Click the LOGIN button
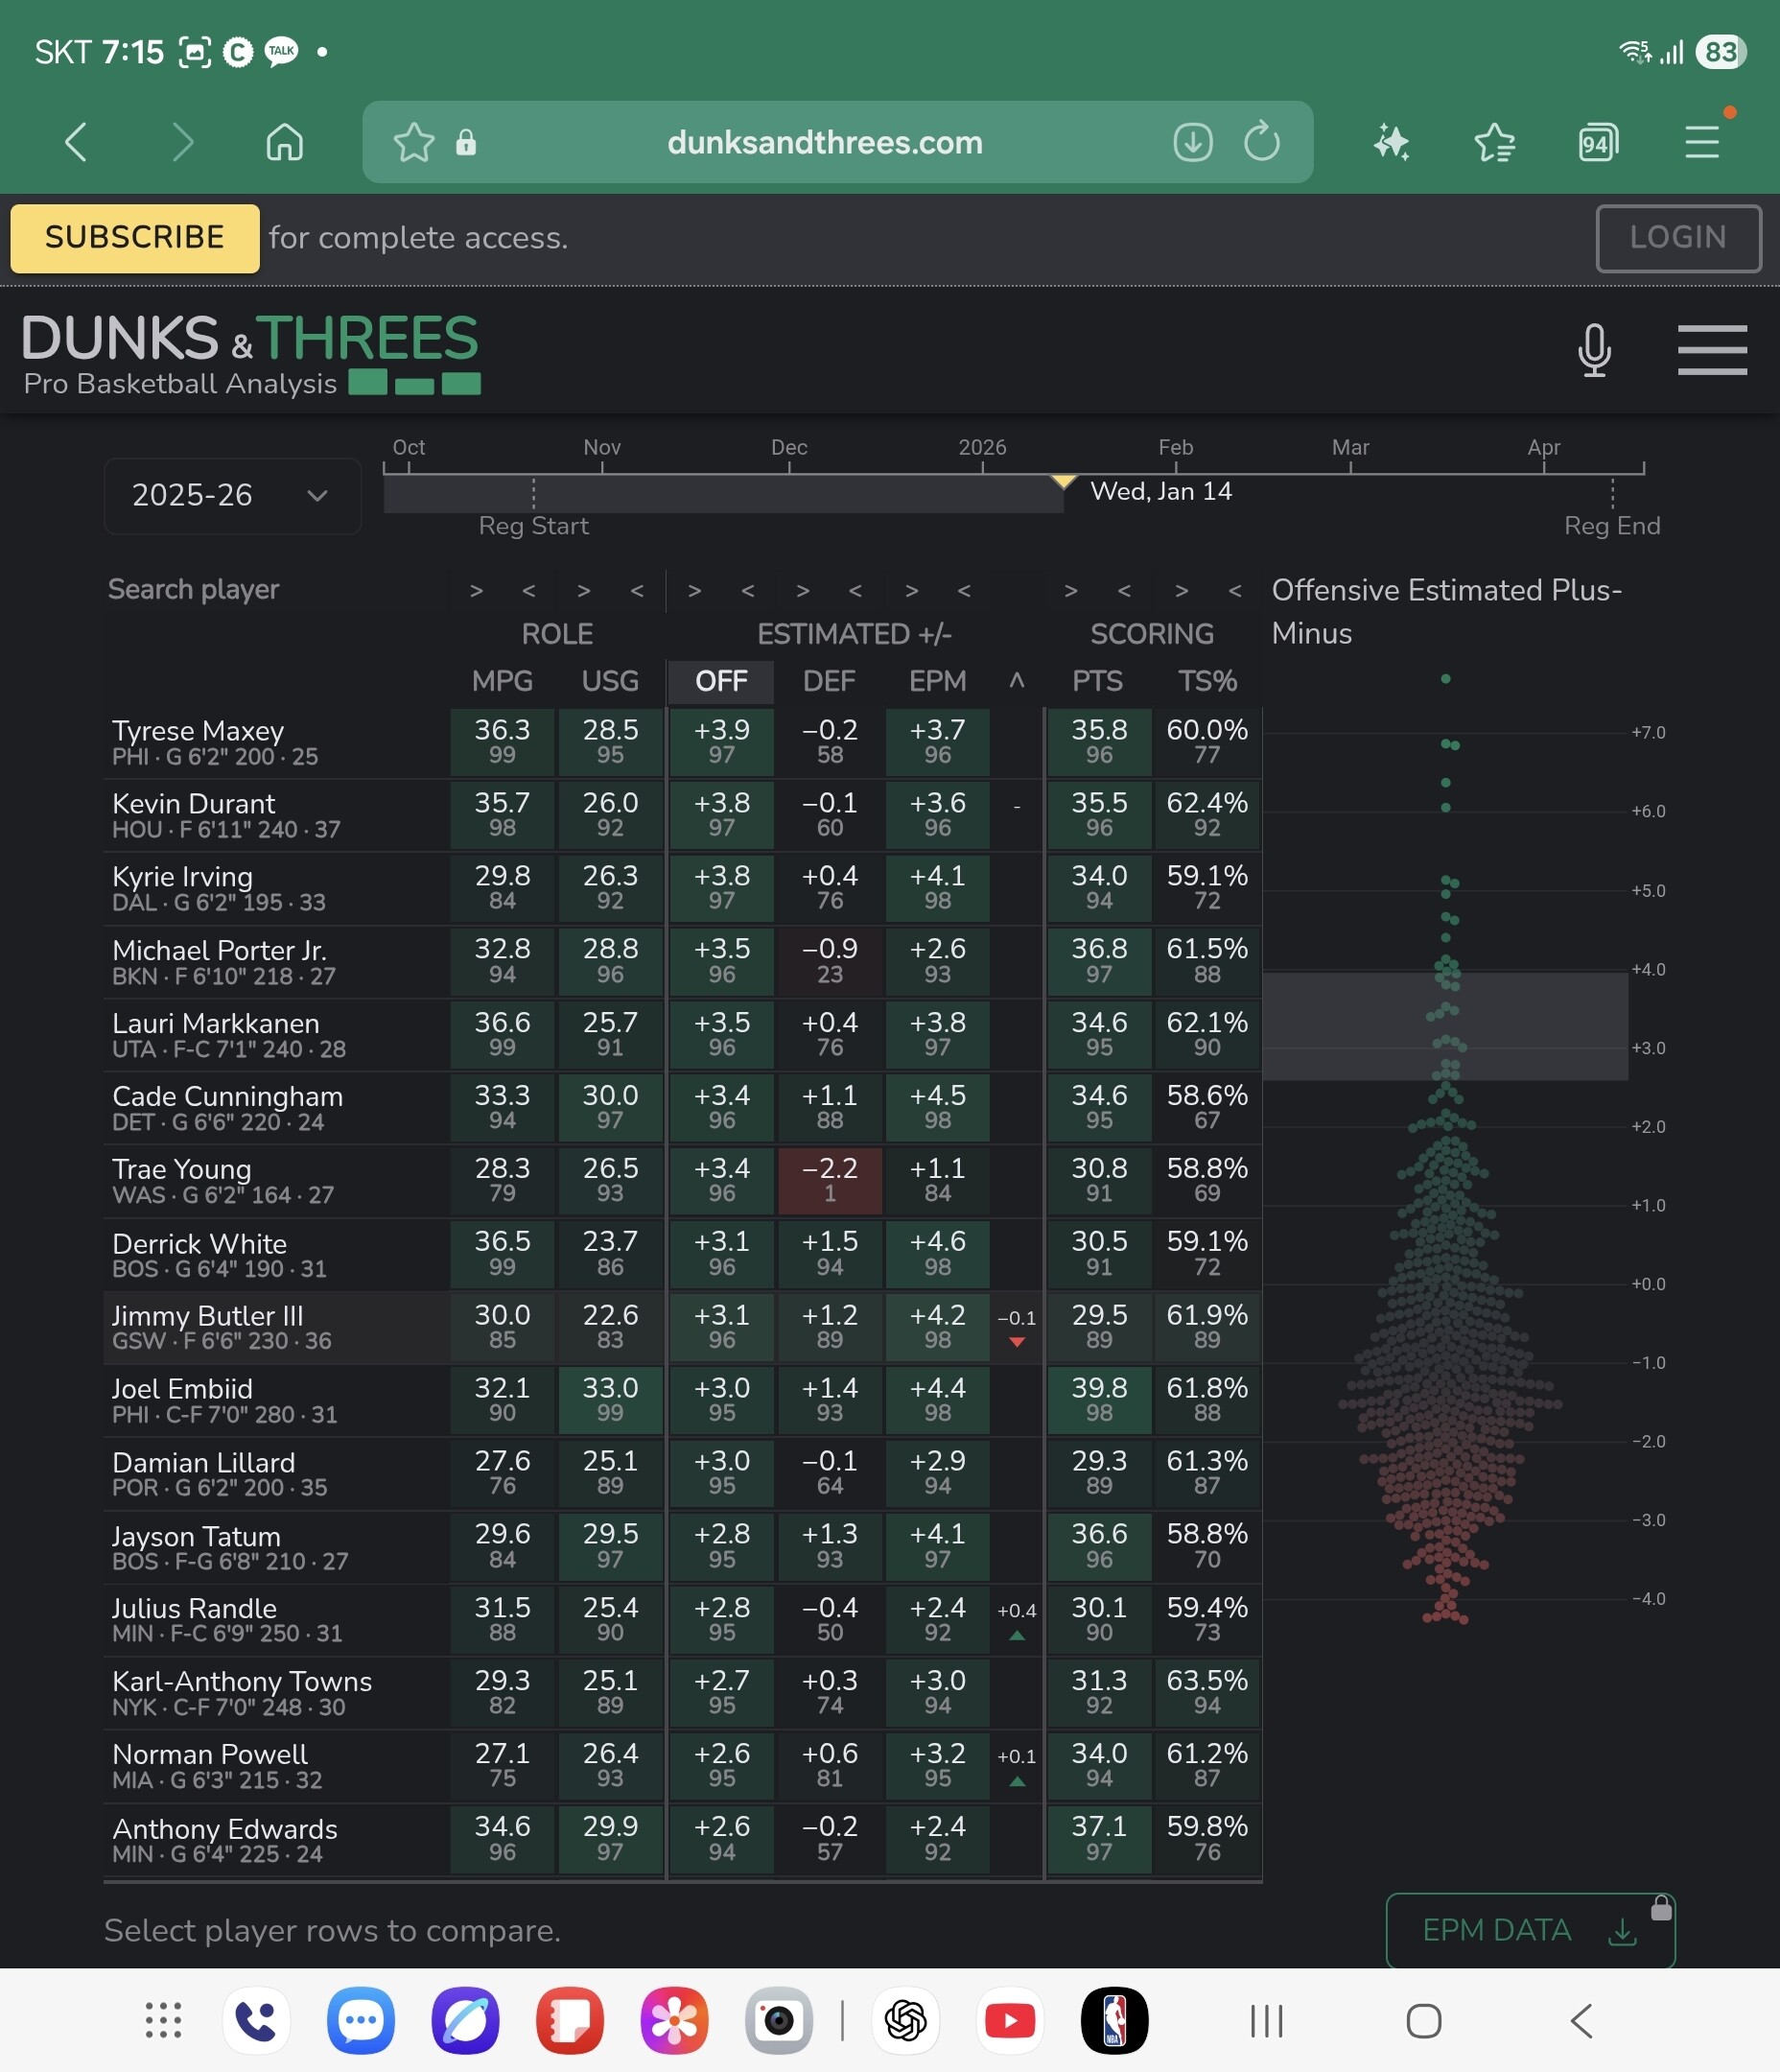The height and width of the screenshot is (2072, 1780). tap(1678, 238)
